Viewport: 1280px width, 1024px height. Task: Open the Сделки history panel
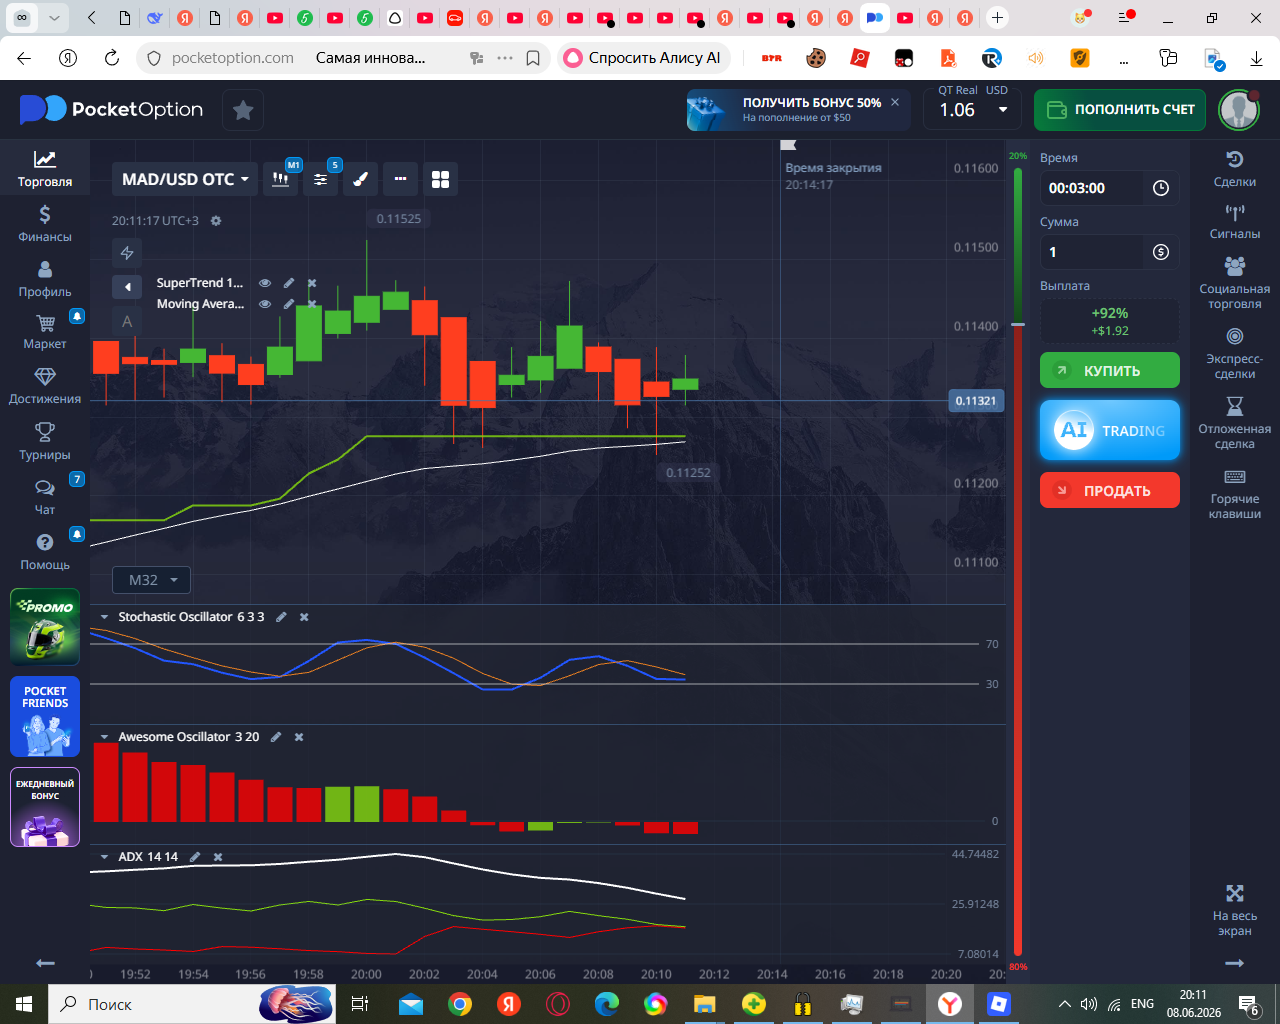click(1235, 168)
